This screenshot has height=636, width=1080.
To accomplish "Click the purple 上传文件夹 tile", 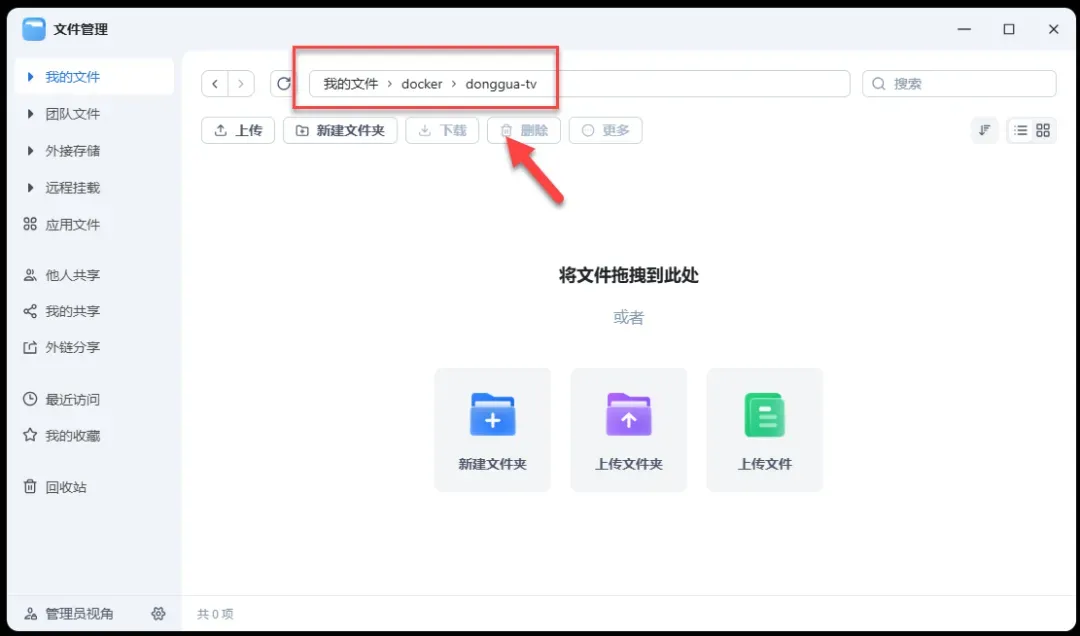I will click(x=628, y=429).
